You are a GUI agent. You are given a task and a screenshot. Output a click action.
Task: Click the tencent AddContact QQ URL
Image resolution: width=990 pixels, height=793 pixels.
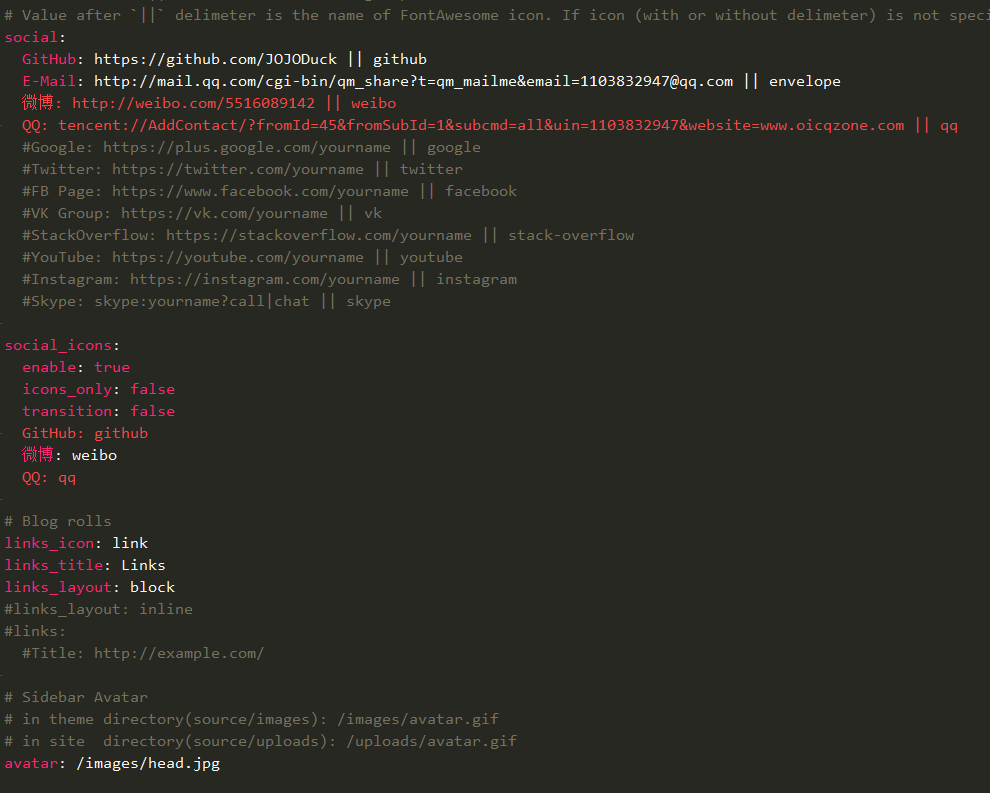(x=480, y=125)
